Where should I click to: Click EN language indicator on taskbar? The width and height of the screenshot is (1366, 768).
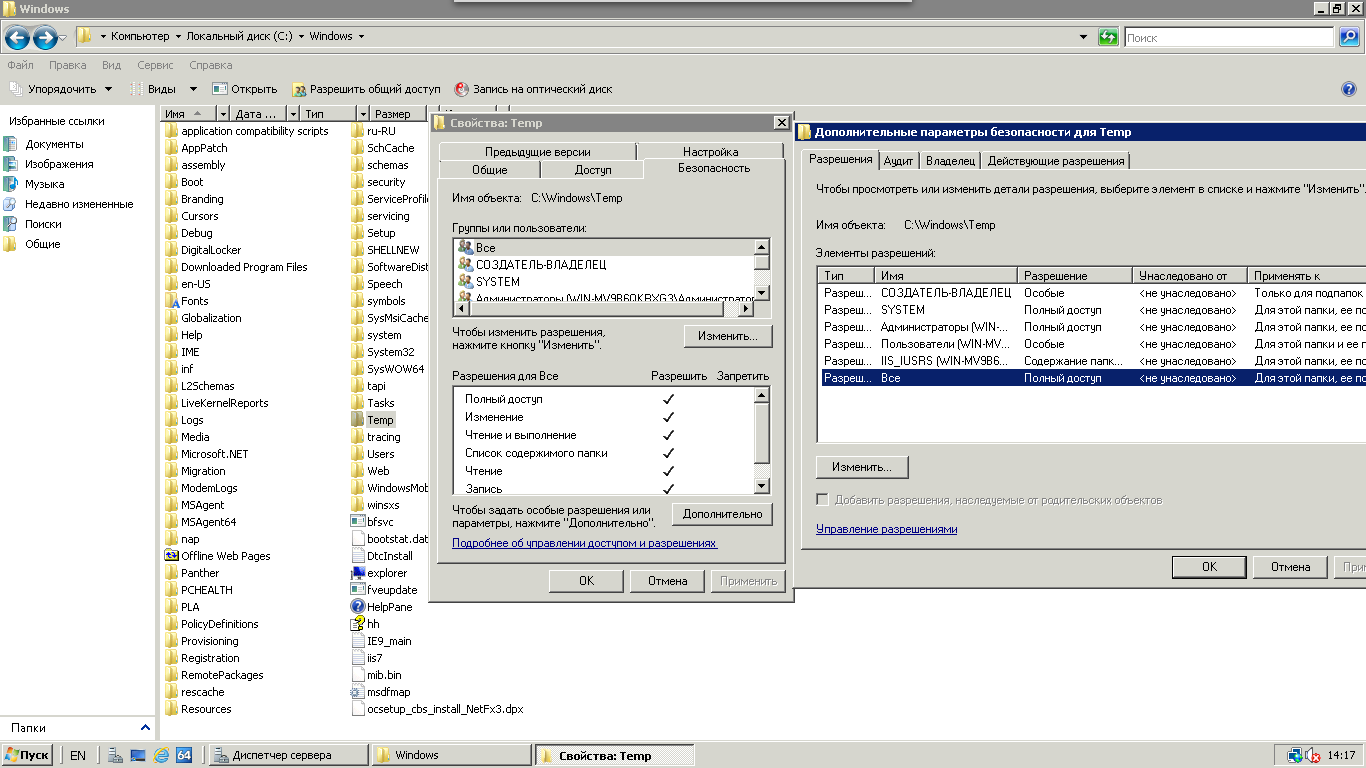[77, 756]
